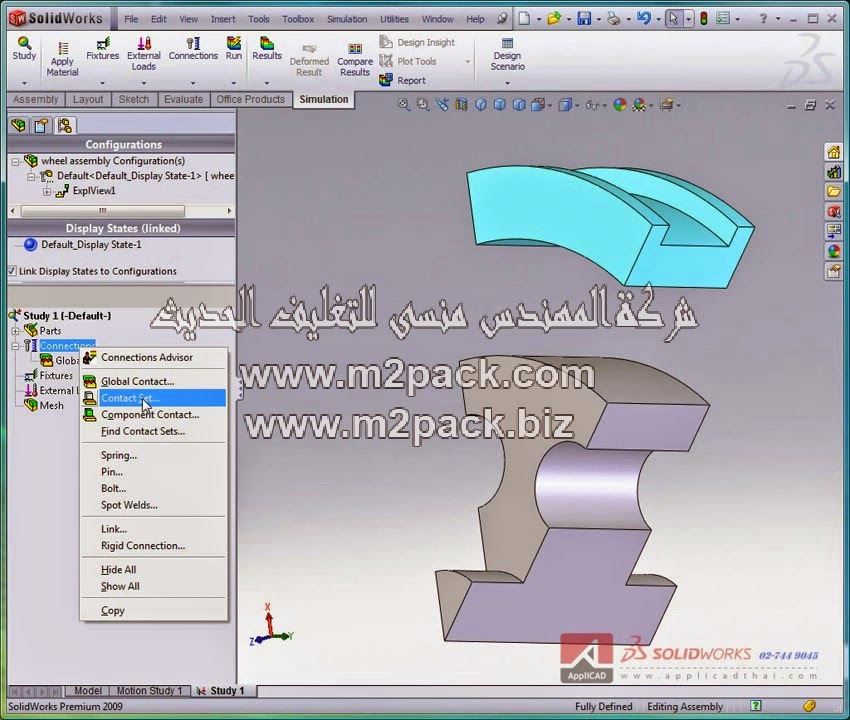Switch to the Office Products tab
This screenshot has width=850, height=720.
[250, 99]
